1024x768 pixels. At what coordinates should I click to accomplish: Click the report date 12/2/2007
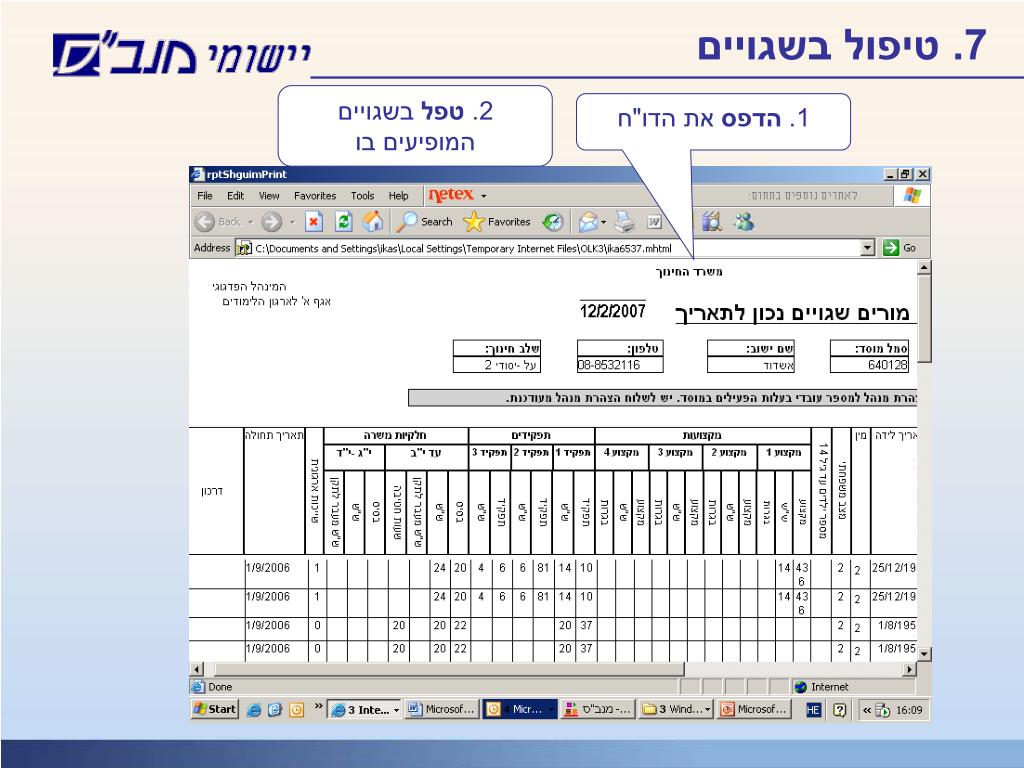click(x=613, y=311)
